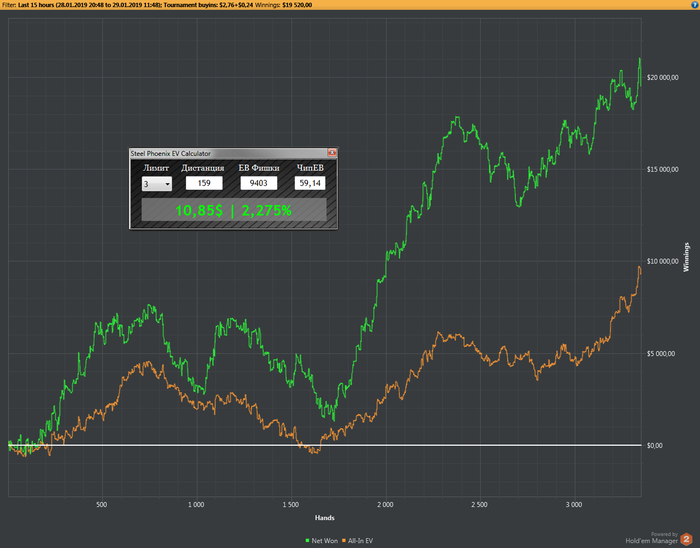
Task: Click the $0,00 axis value
Action: click(x=654, y=445)
